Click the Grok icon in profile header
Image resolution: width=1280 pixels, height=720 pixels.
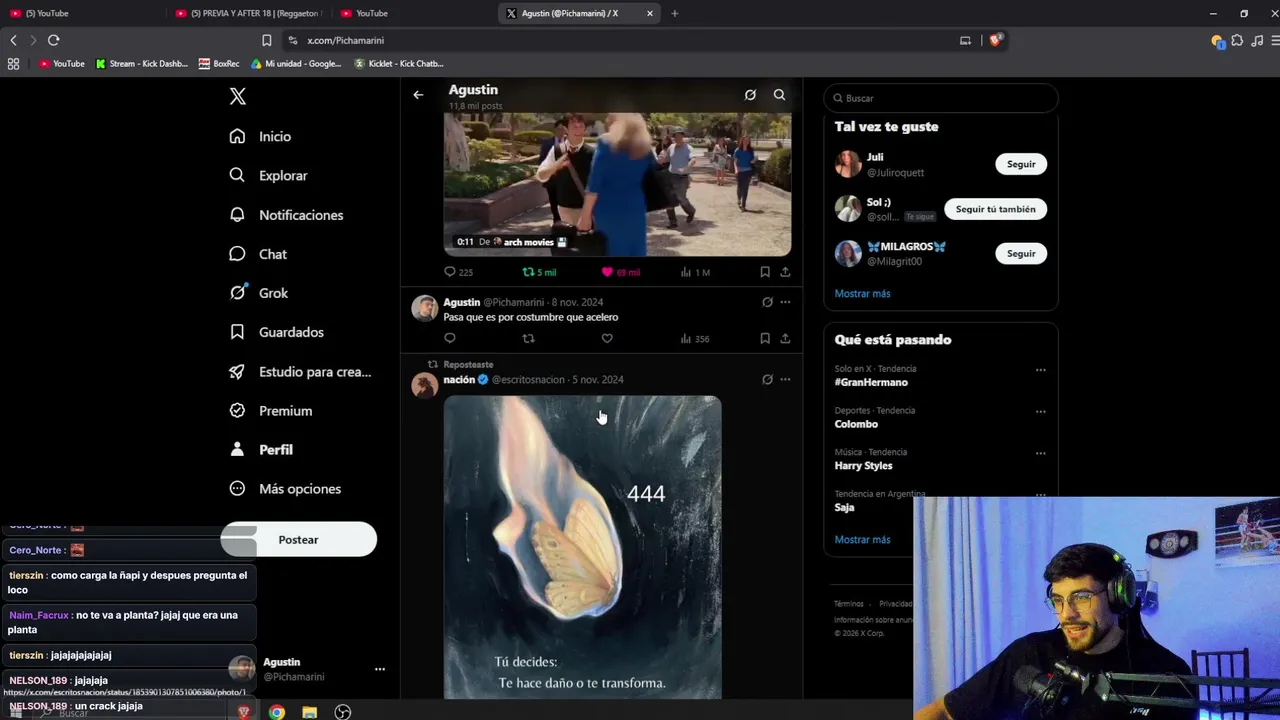[750, 95]
